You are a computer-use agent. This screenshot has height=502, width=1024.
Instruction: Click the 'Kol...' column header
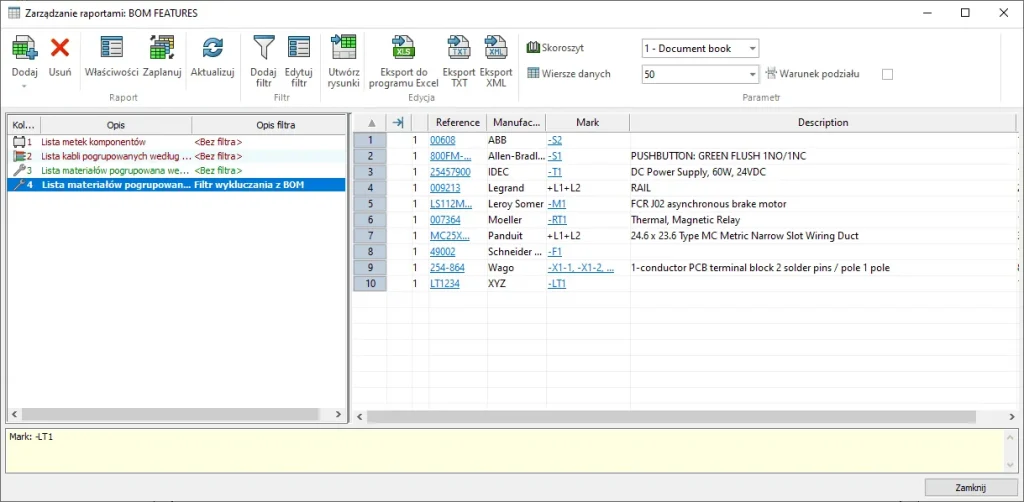(24, 125)
